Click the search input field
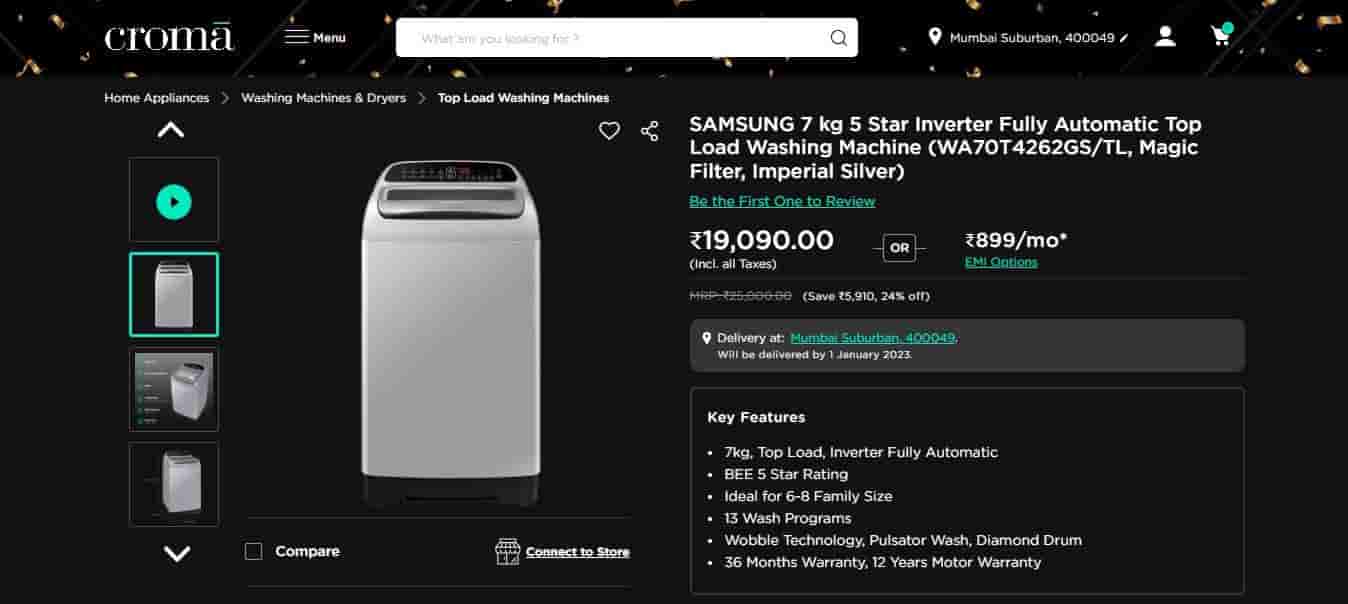 coord(600,37)
